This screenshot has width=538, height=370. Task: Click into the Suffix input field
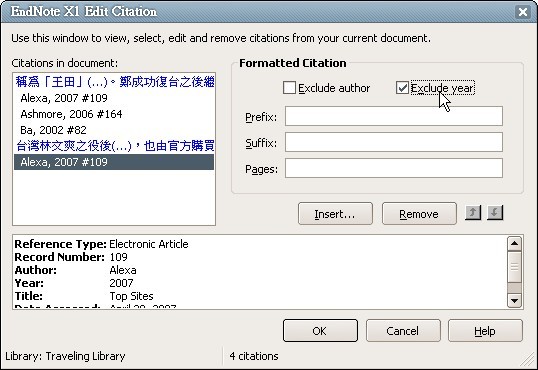pyautogui.click(x=394, y=142)
